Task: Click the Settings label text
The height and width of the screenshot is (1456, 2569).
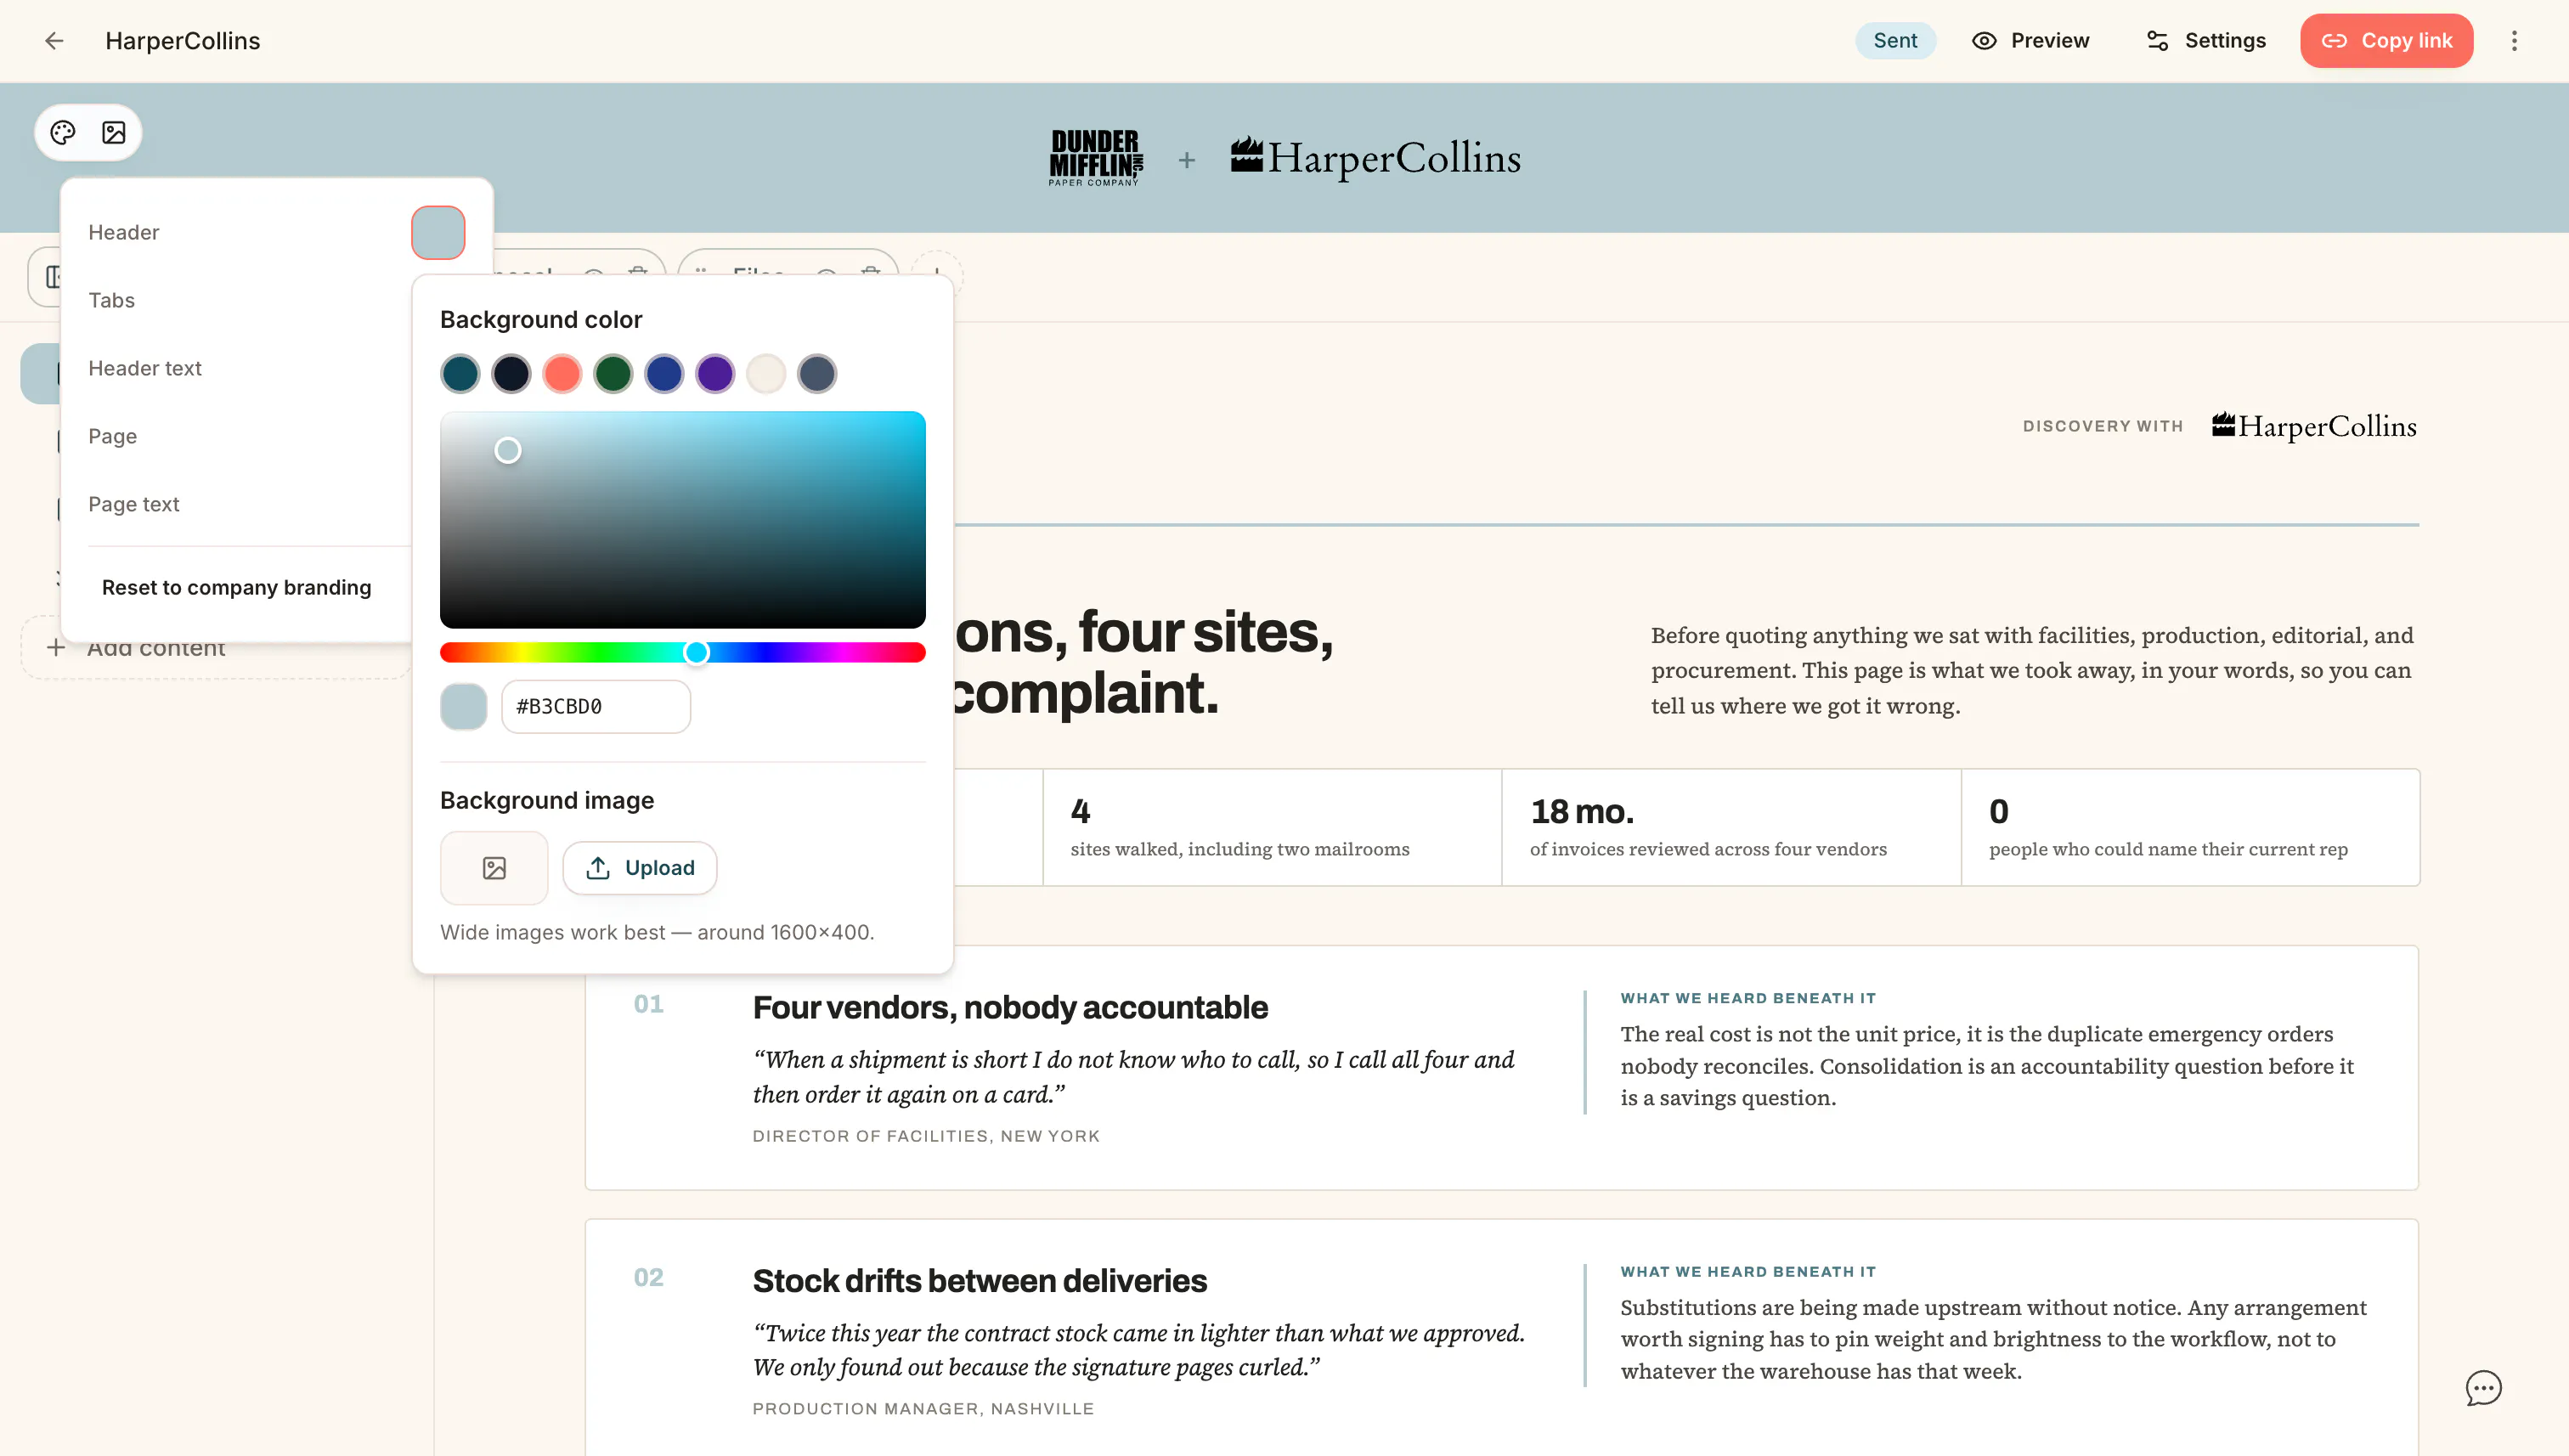Action: tap(2225, 41)
